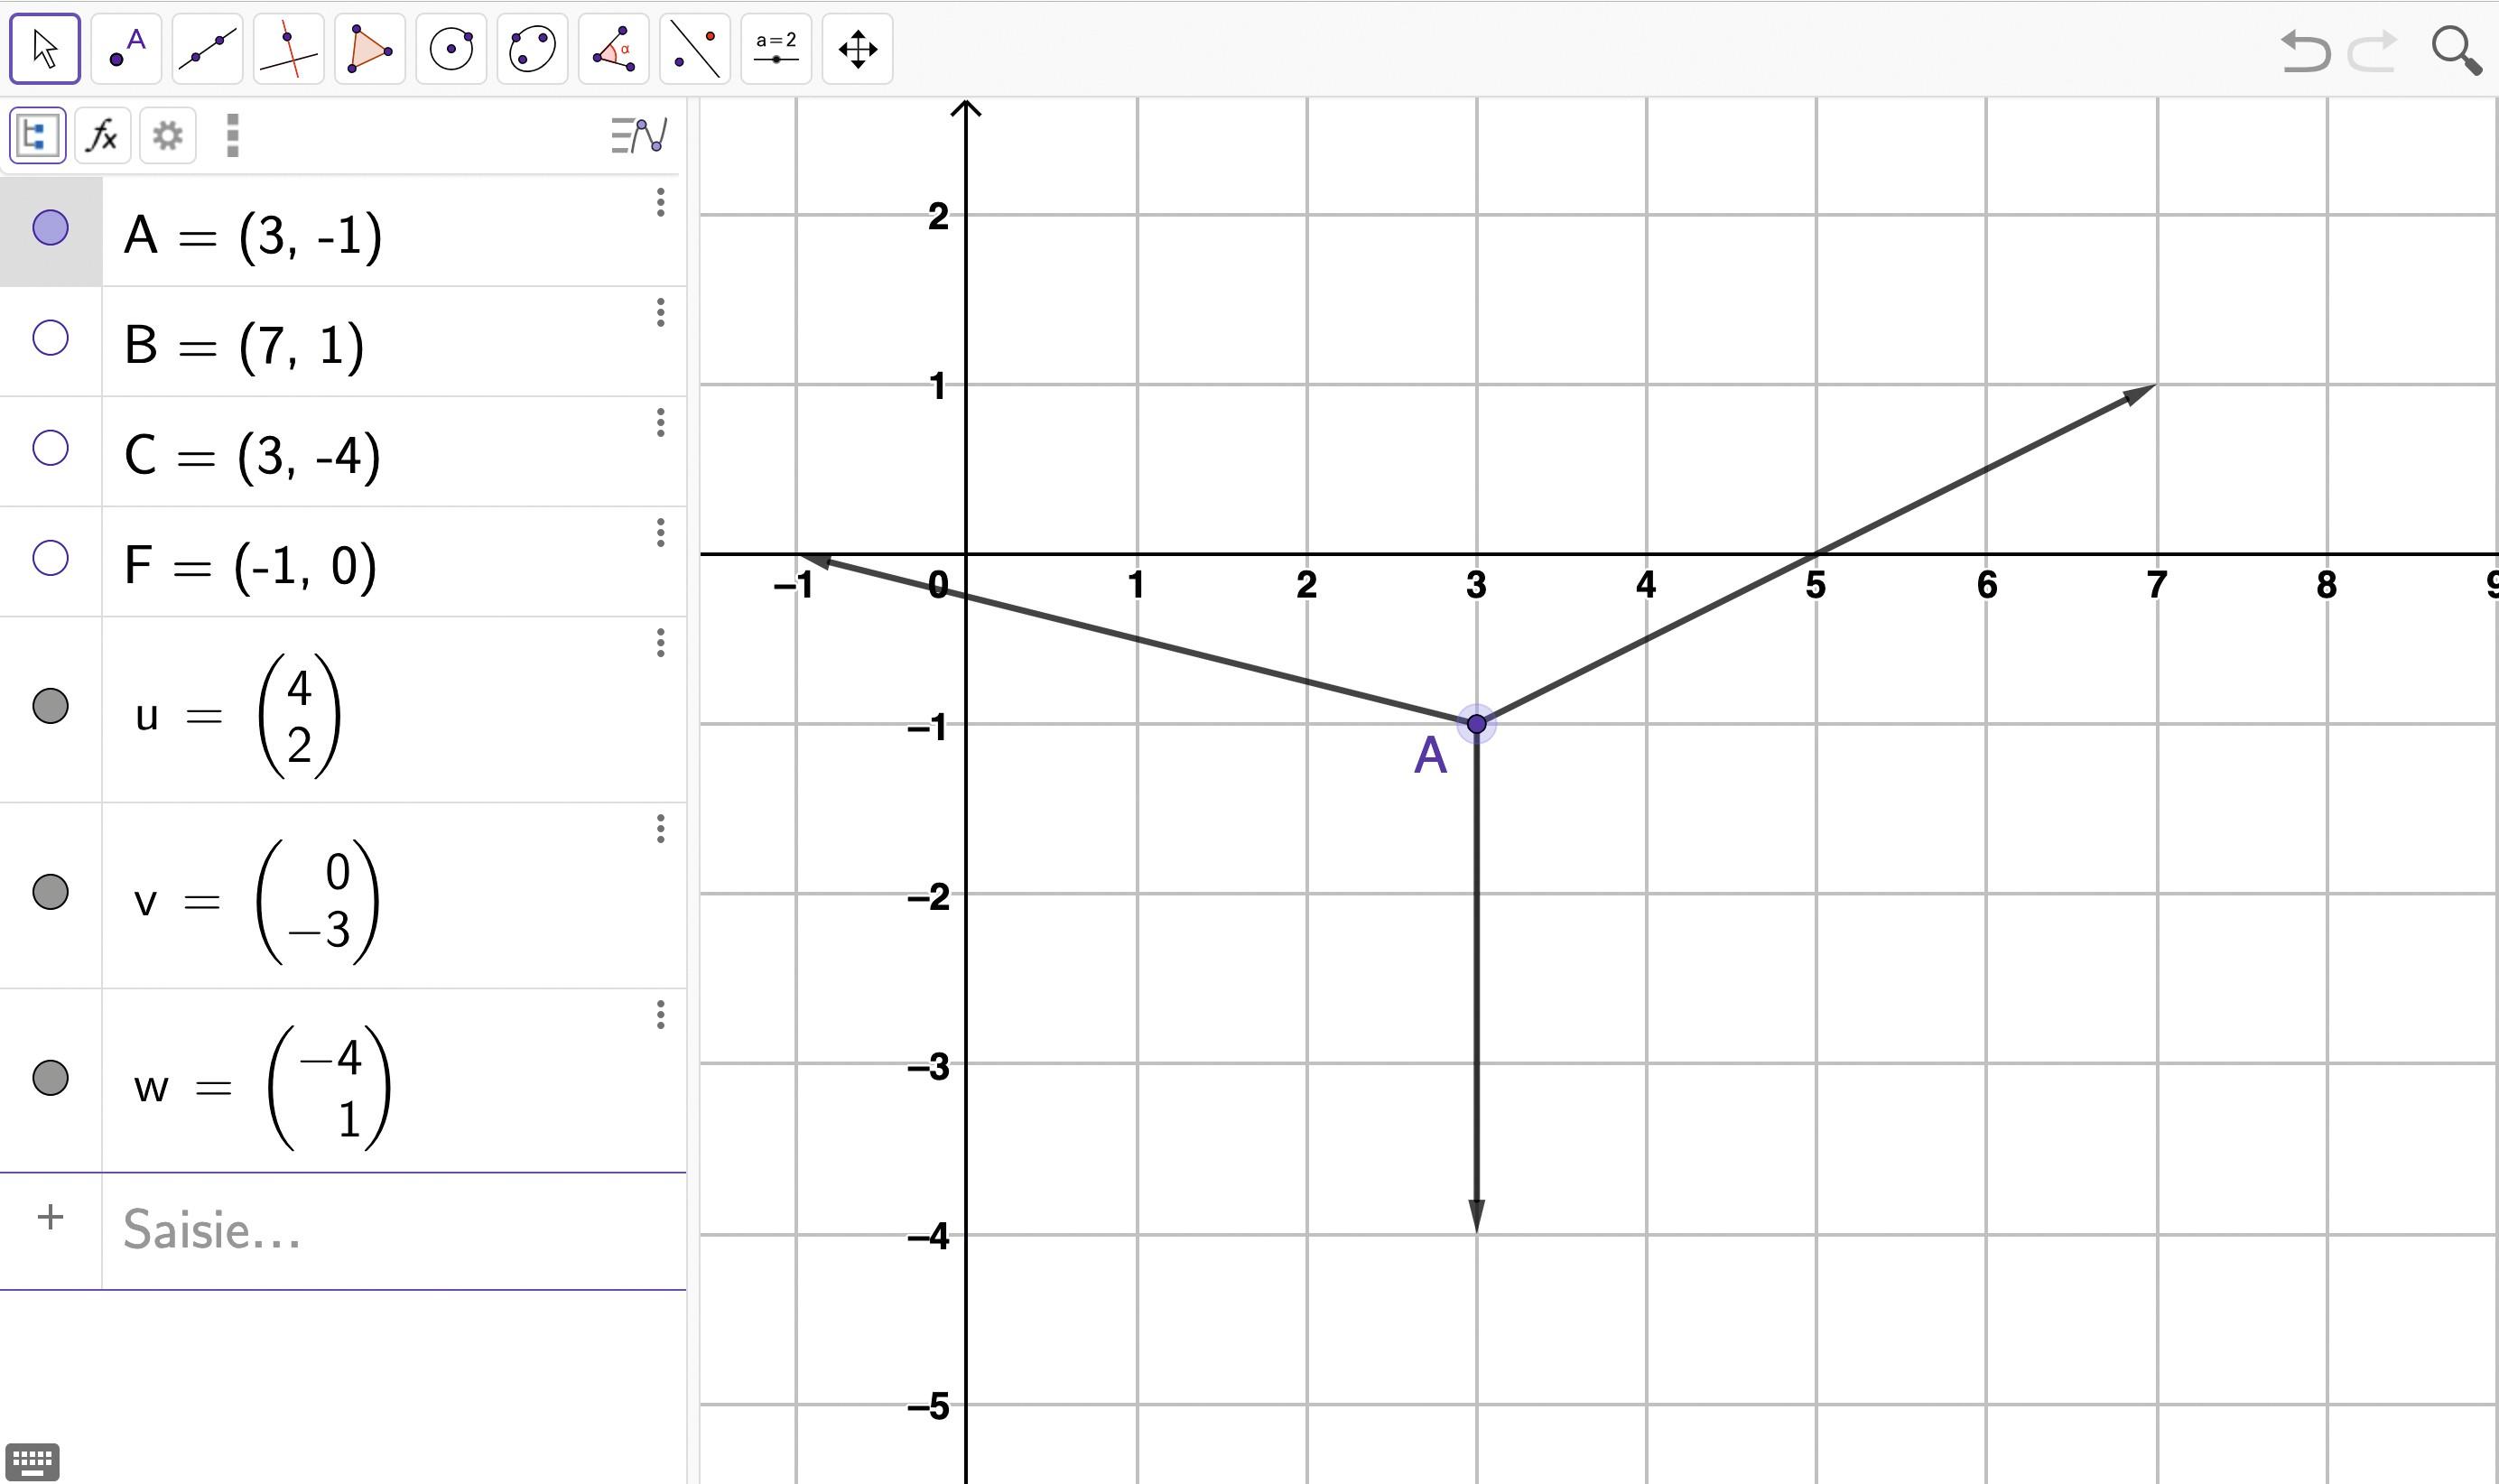Select the F = (-1, 0) definition
The height and width of the screenshot is (1484, 2499).
250,567
